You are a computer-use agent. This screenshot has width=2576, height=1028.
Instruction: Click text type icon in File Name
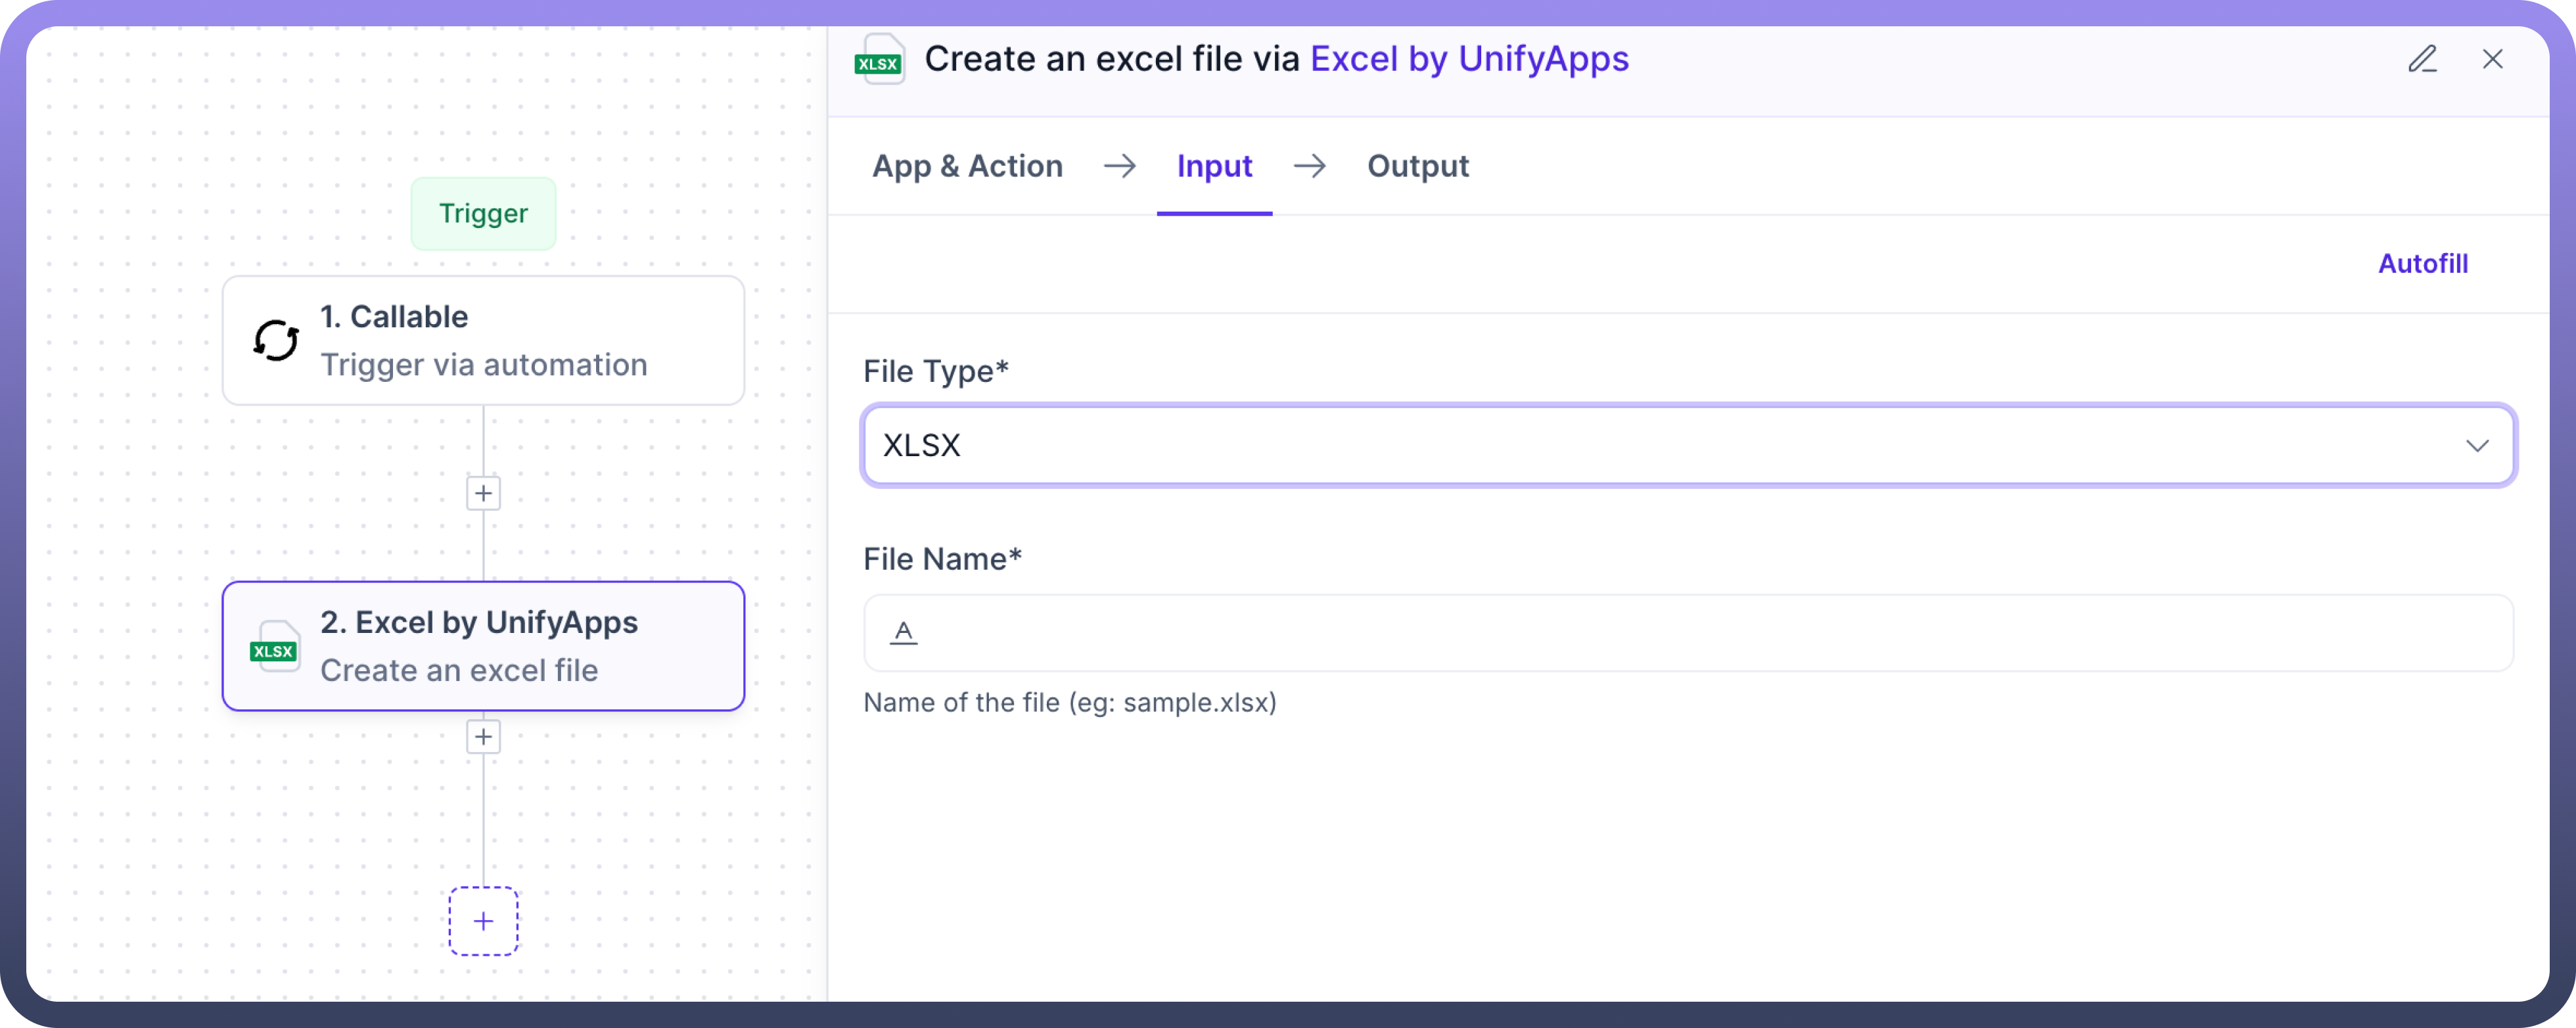point(903,632)
